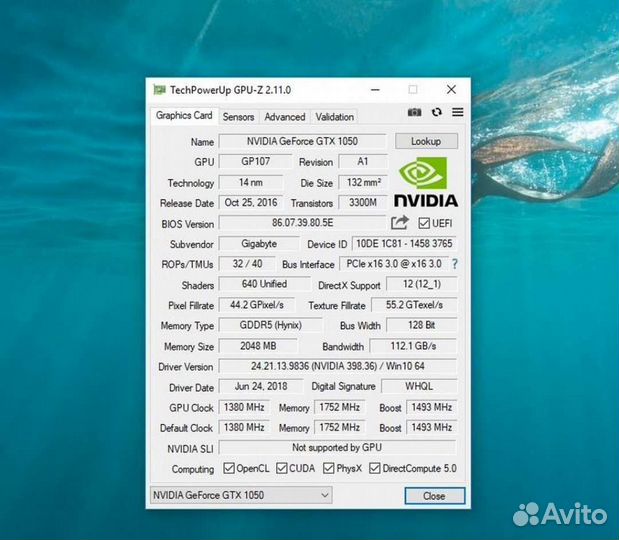Click the Bandwidth value 112.1 GB/s
The width and height of the screenshot is (619, 540).
tap(413, 346)
